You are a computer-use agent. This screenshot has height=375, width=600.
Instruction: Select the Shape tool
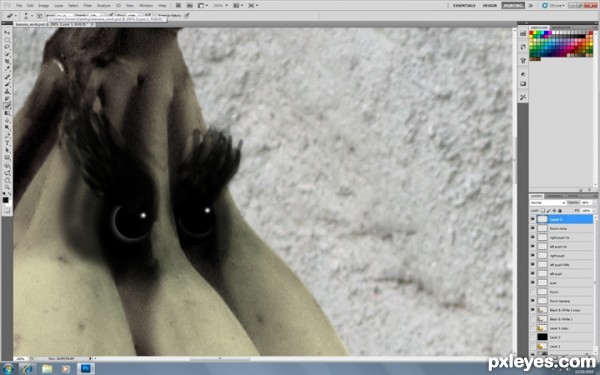[x=7, y=158]
